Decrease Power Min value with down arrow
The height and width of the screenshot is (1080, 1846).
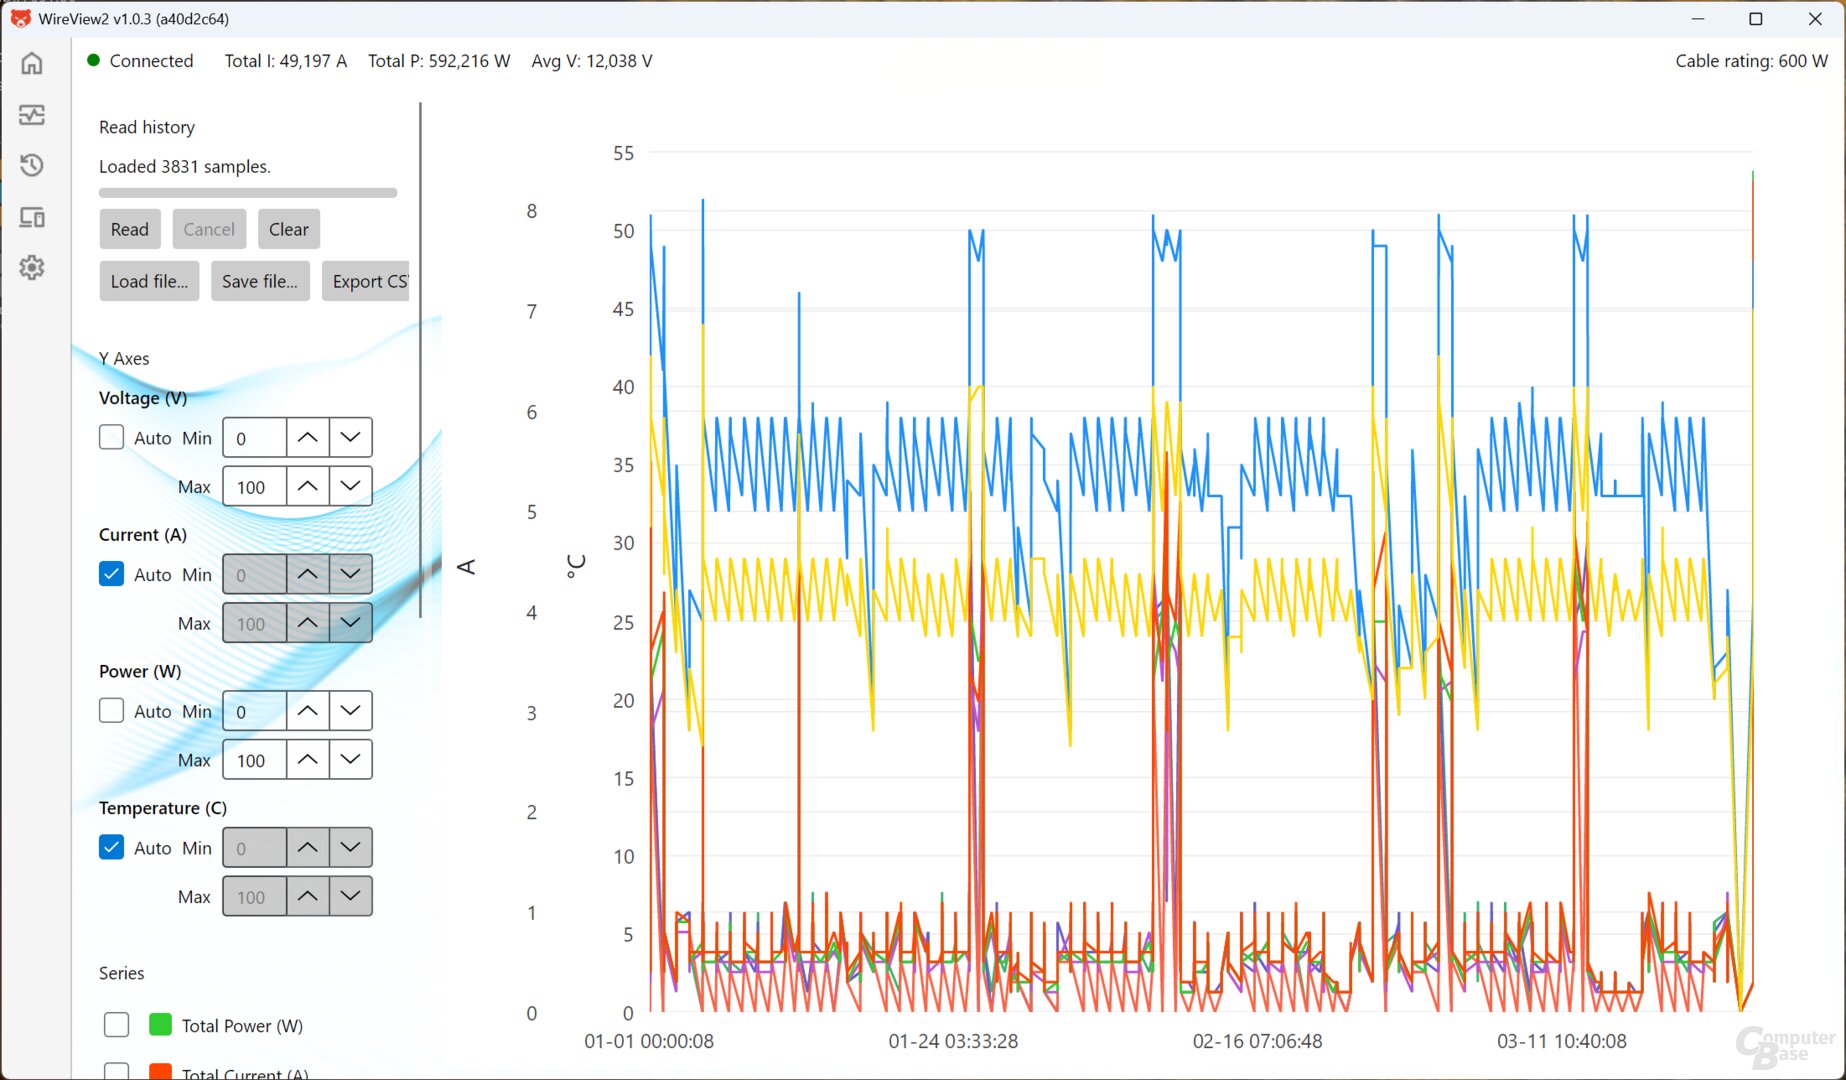pos(350,711)
